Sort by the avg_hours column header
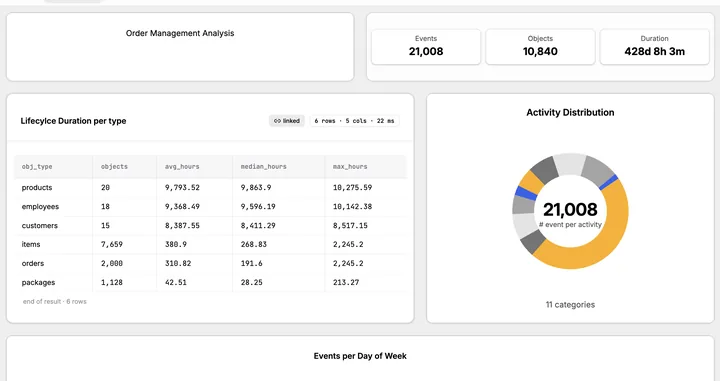The image size is (720, 381). (x=182, y=167)
